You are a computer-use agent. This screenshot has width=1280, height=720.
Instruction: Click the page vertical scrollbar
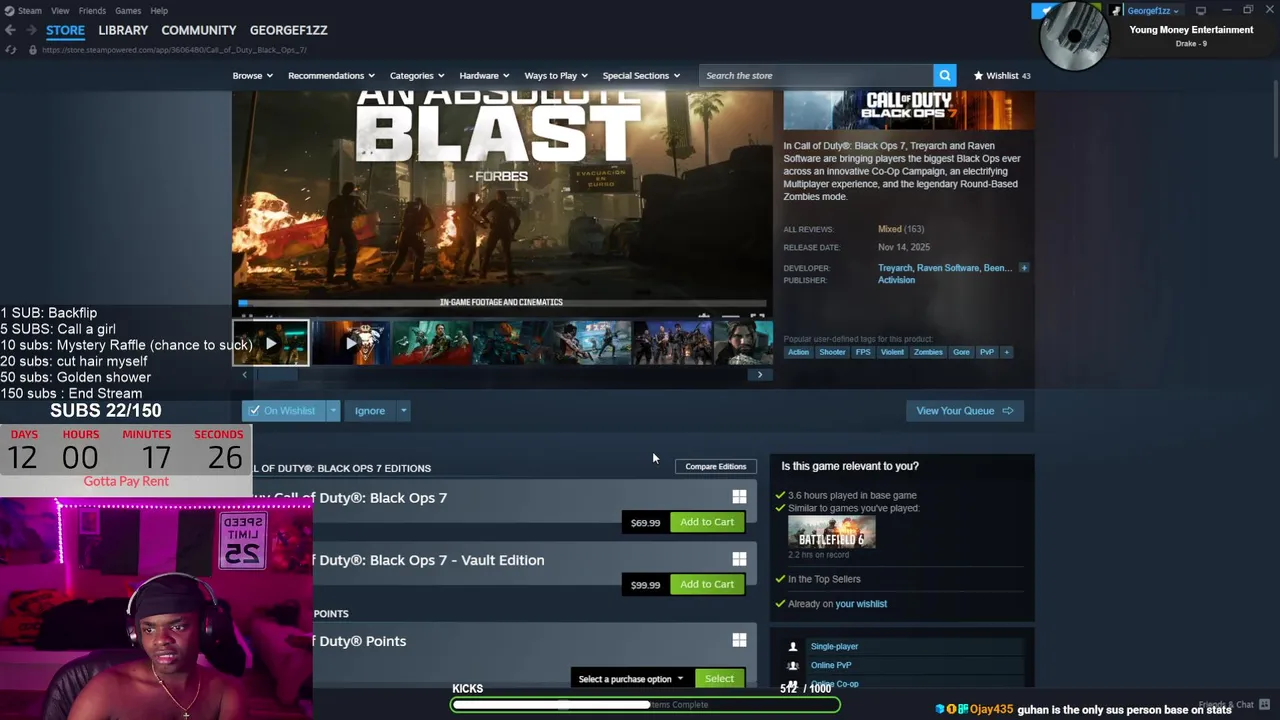pyautogui.click(x=1275, y=120)
